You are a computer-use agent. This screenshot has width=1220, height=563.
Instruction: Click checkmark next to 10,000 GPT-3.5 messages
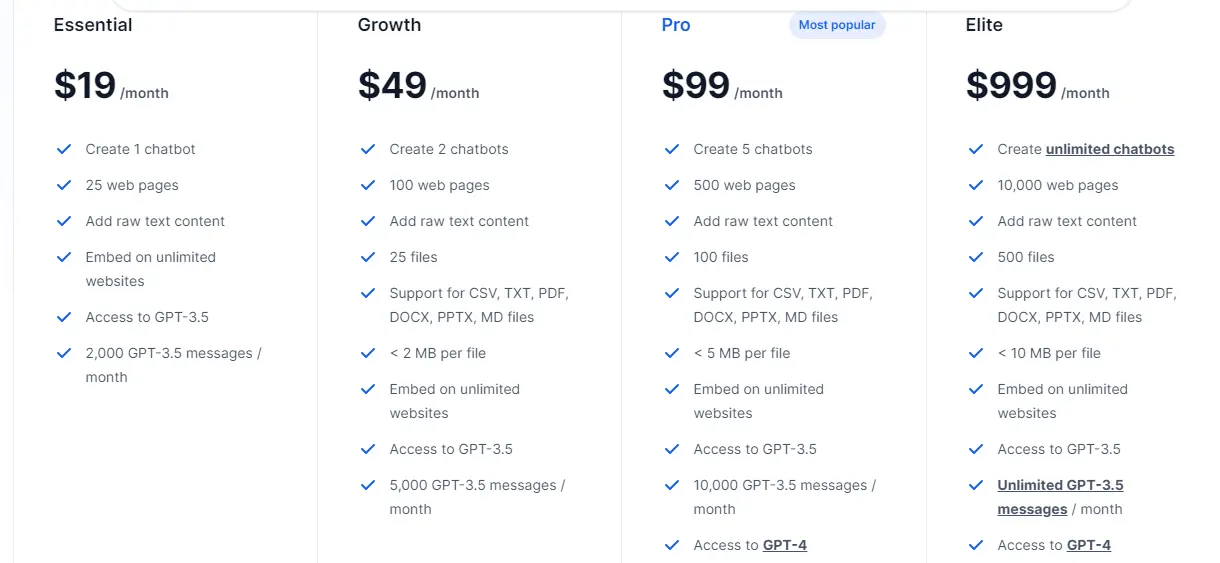[672, 485]
